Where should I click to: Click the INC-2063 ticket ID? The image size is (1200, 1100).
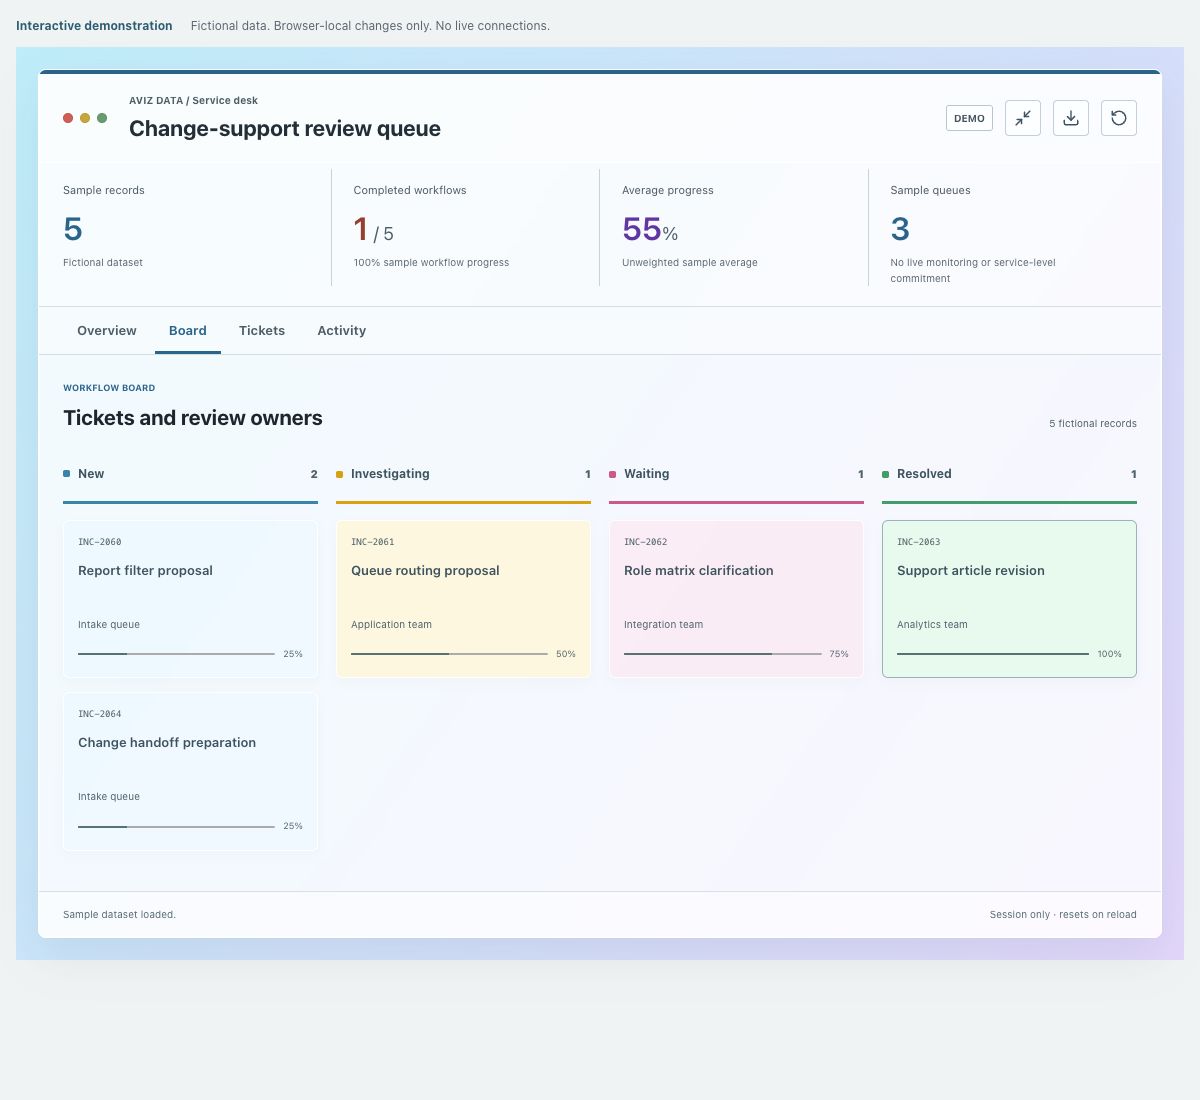(x=919, y=542)
